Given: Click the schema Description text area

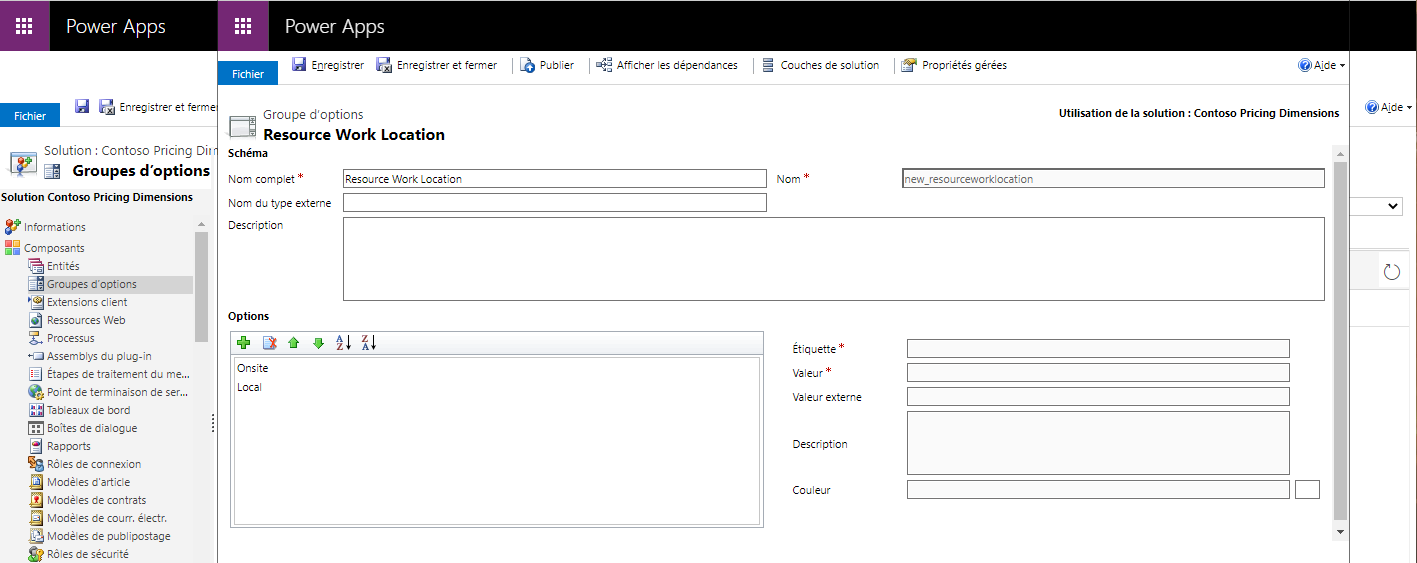Looking at the screenshot, I should point(834,259).
